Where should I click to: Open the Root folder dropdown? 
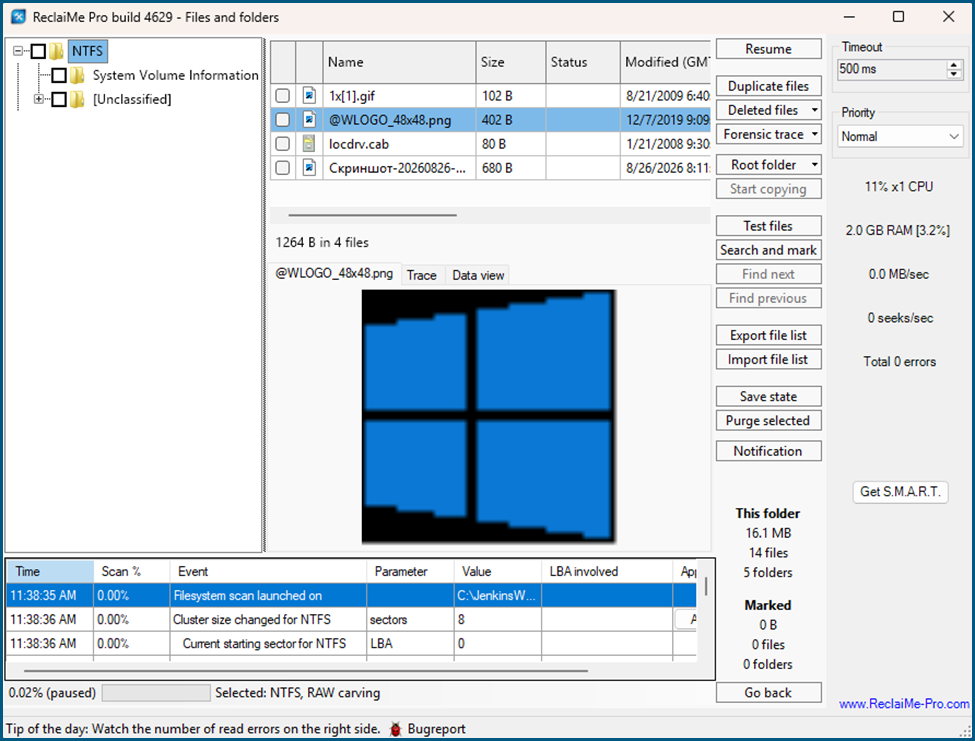pyautogui.click(x=815, y=165)
